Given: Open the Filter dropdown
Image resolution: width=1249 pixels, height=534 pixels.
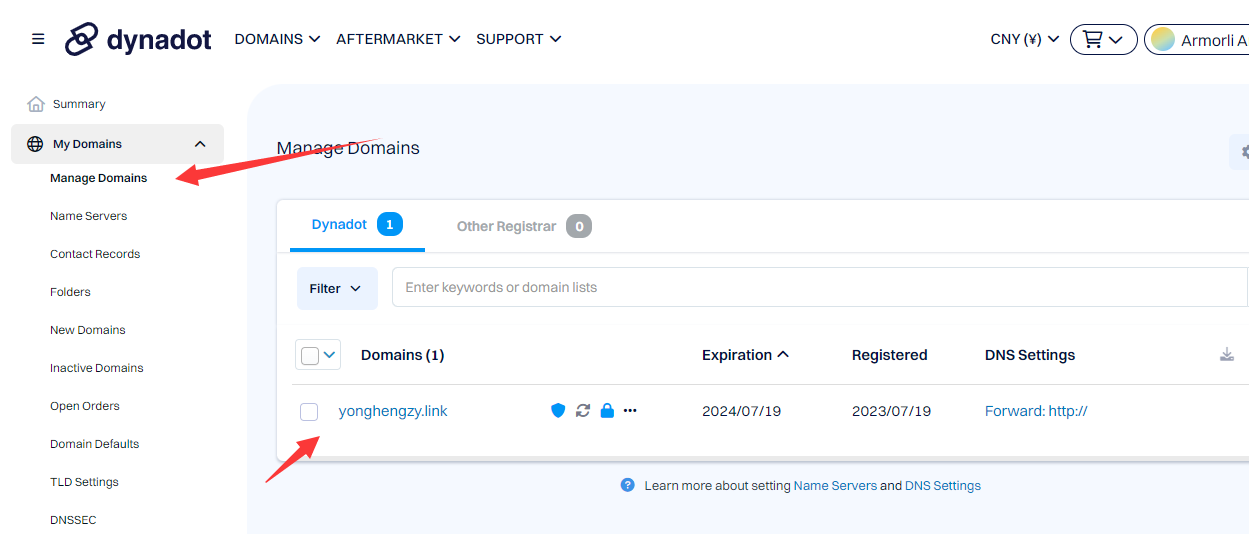Looking at the screenshot, I should click(337, 288).
